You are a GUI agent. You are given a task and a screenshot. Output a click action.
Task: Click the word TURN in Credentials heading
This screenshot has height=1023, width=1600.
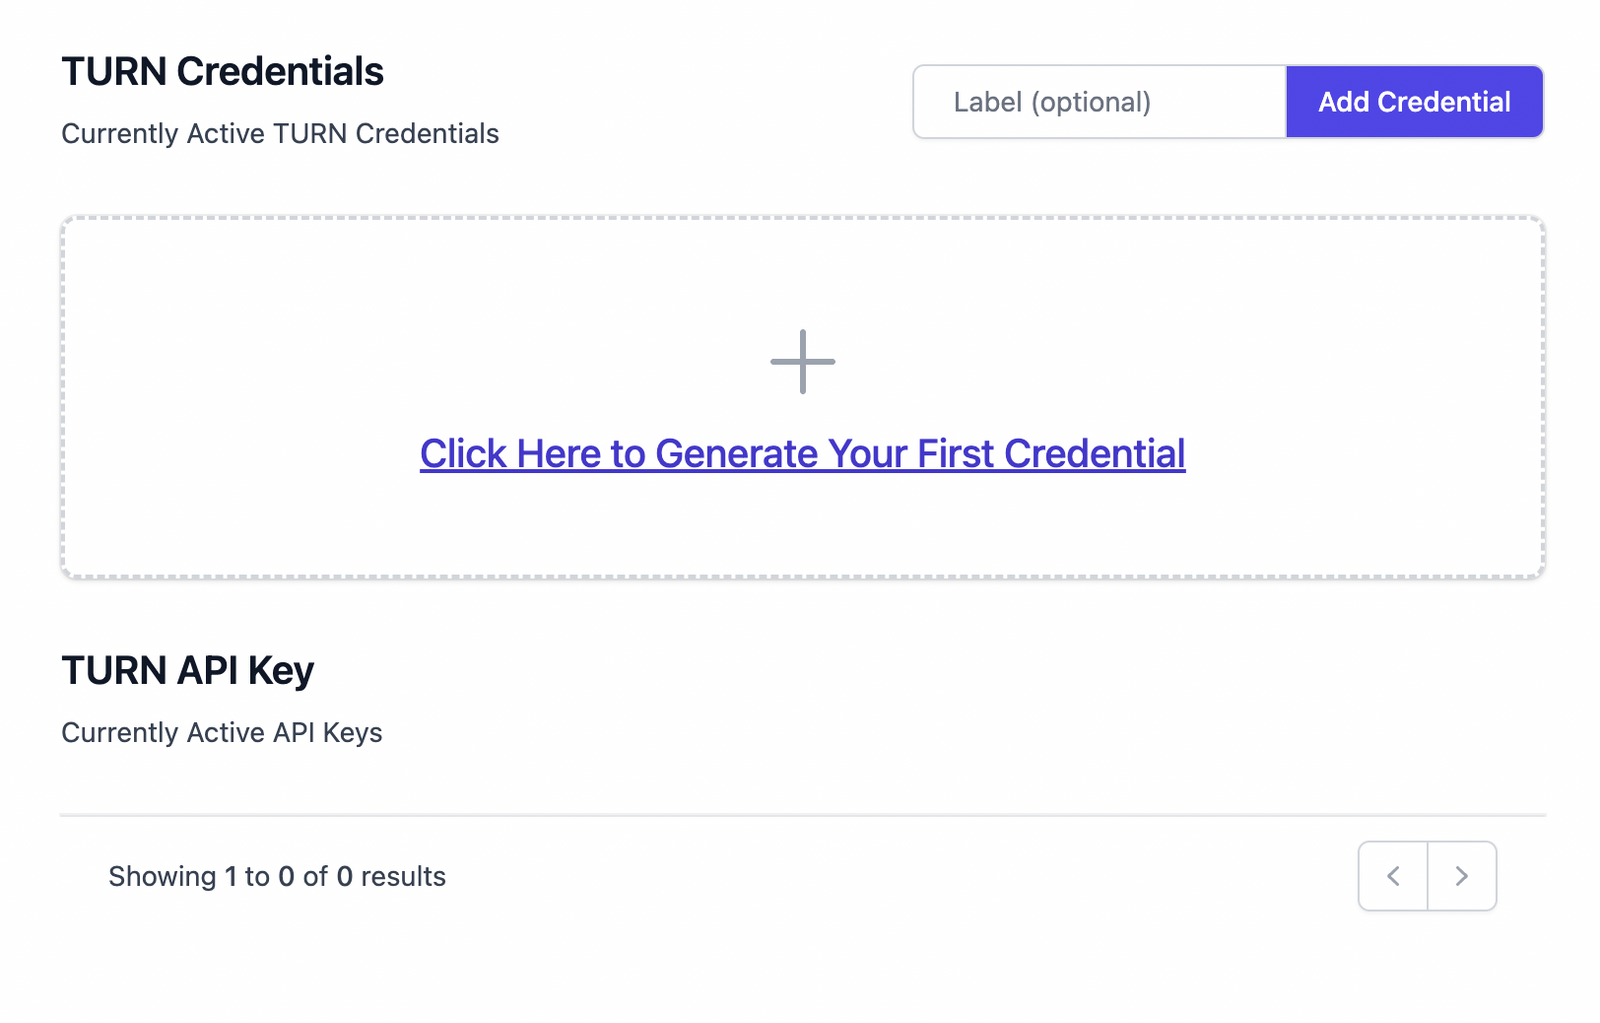pos(113,72)
